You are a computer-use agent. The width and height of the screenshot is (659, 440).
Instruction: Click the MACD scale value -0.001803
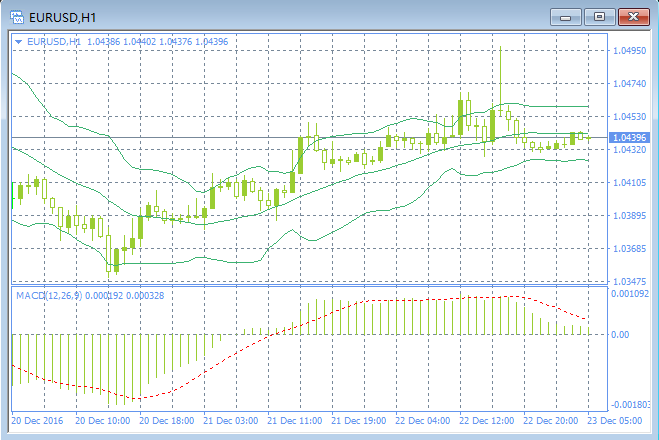(630, 405)
